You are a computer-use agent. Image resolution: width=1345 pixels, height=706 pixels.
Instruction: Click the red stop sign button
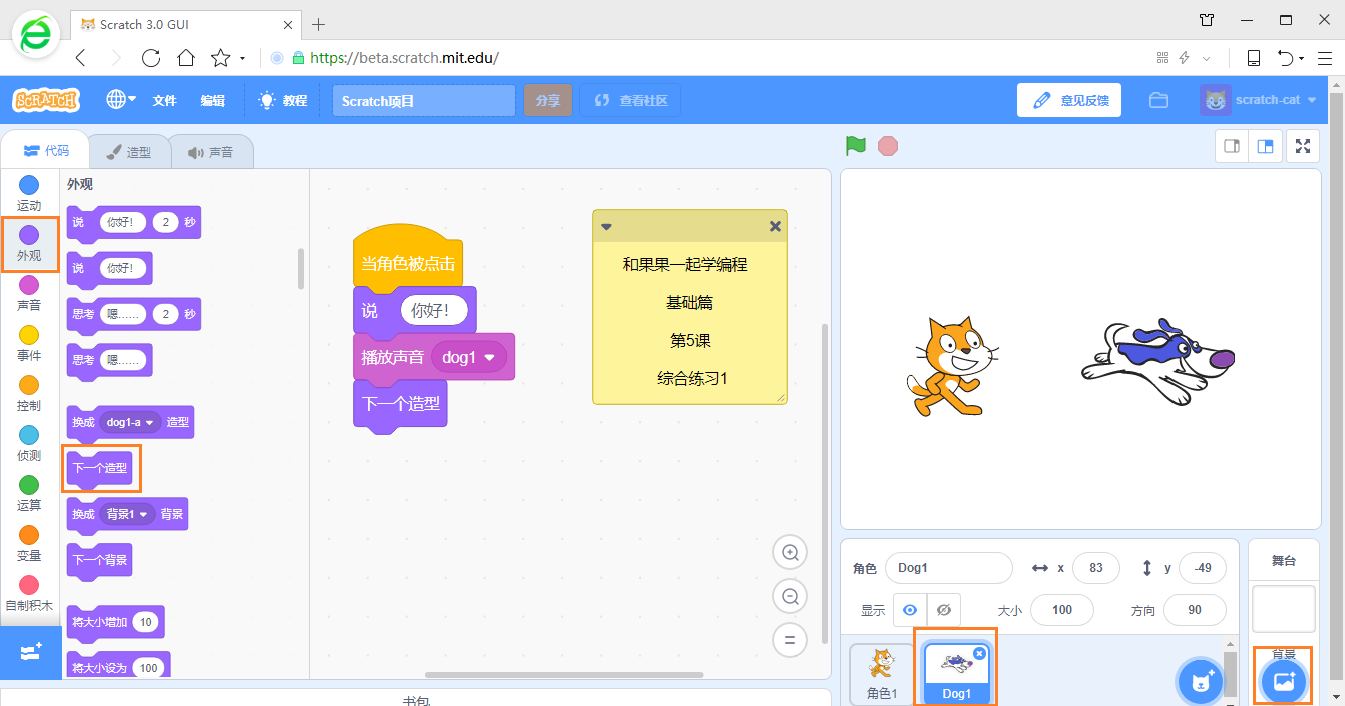coord(888,146)
